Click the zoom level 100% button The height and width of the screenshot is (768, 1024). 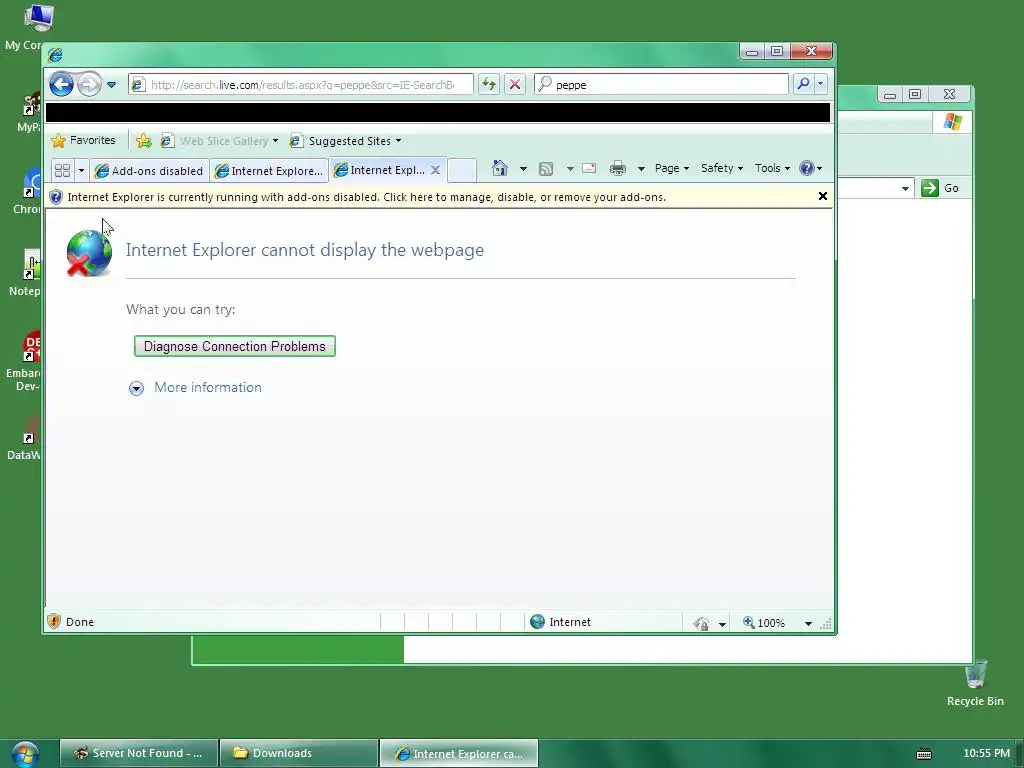pyautogui.click(x=763, y=623)
